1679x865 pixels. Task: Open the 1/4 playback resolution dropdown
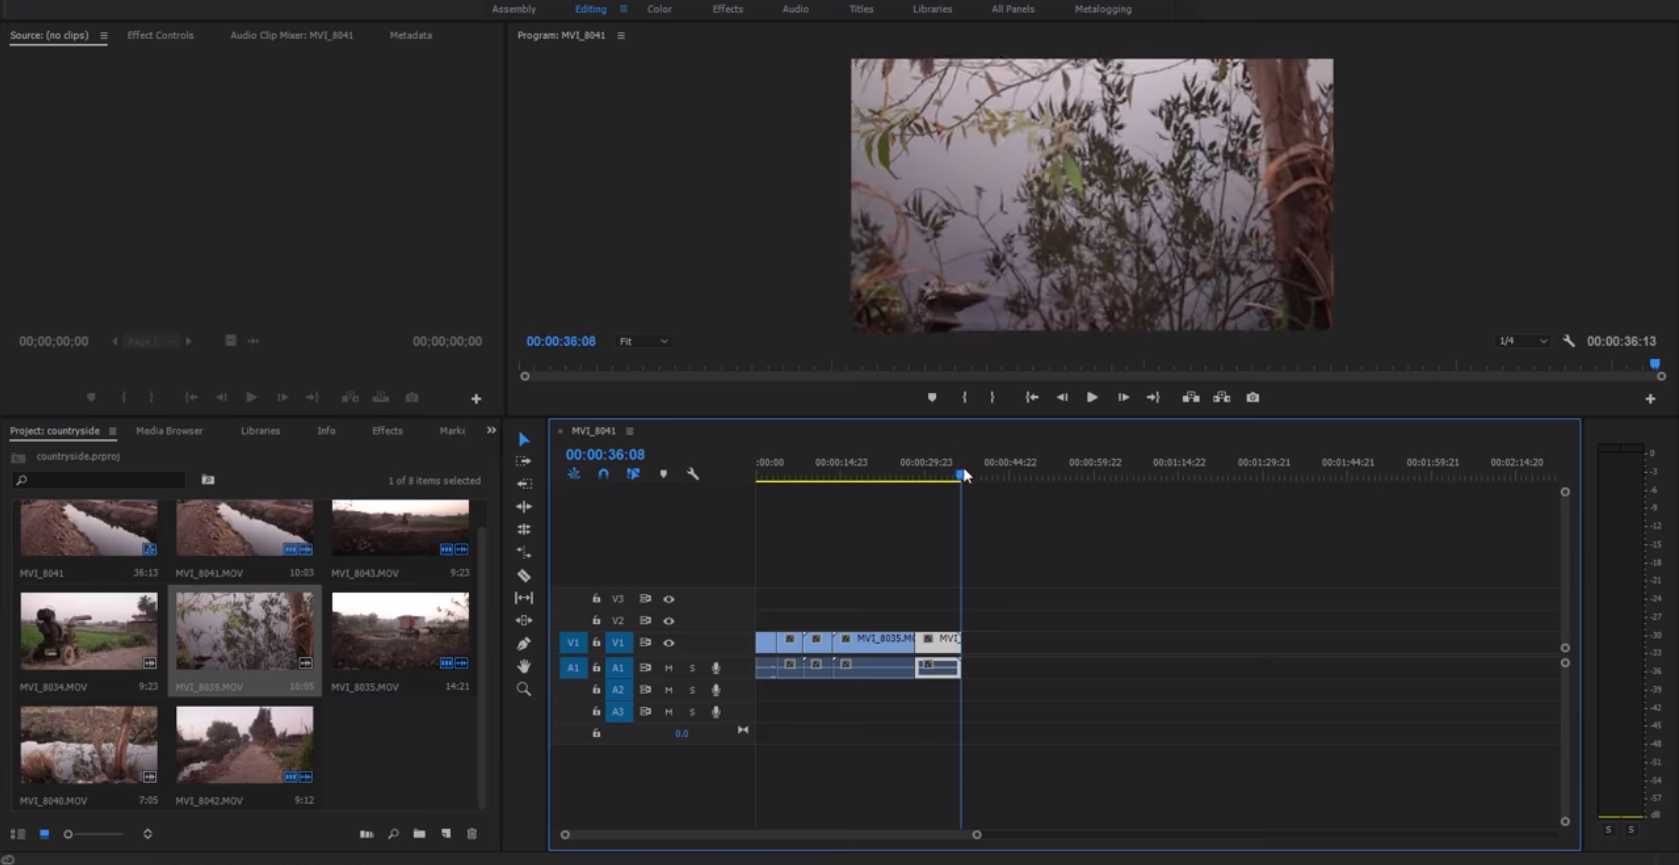[1522, 341]
